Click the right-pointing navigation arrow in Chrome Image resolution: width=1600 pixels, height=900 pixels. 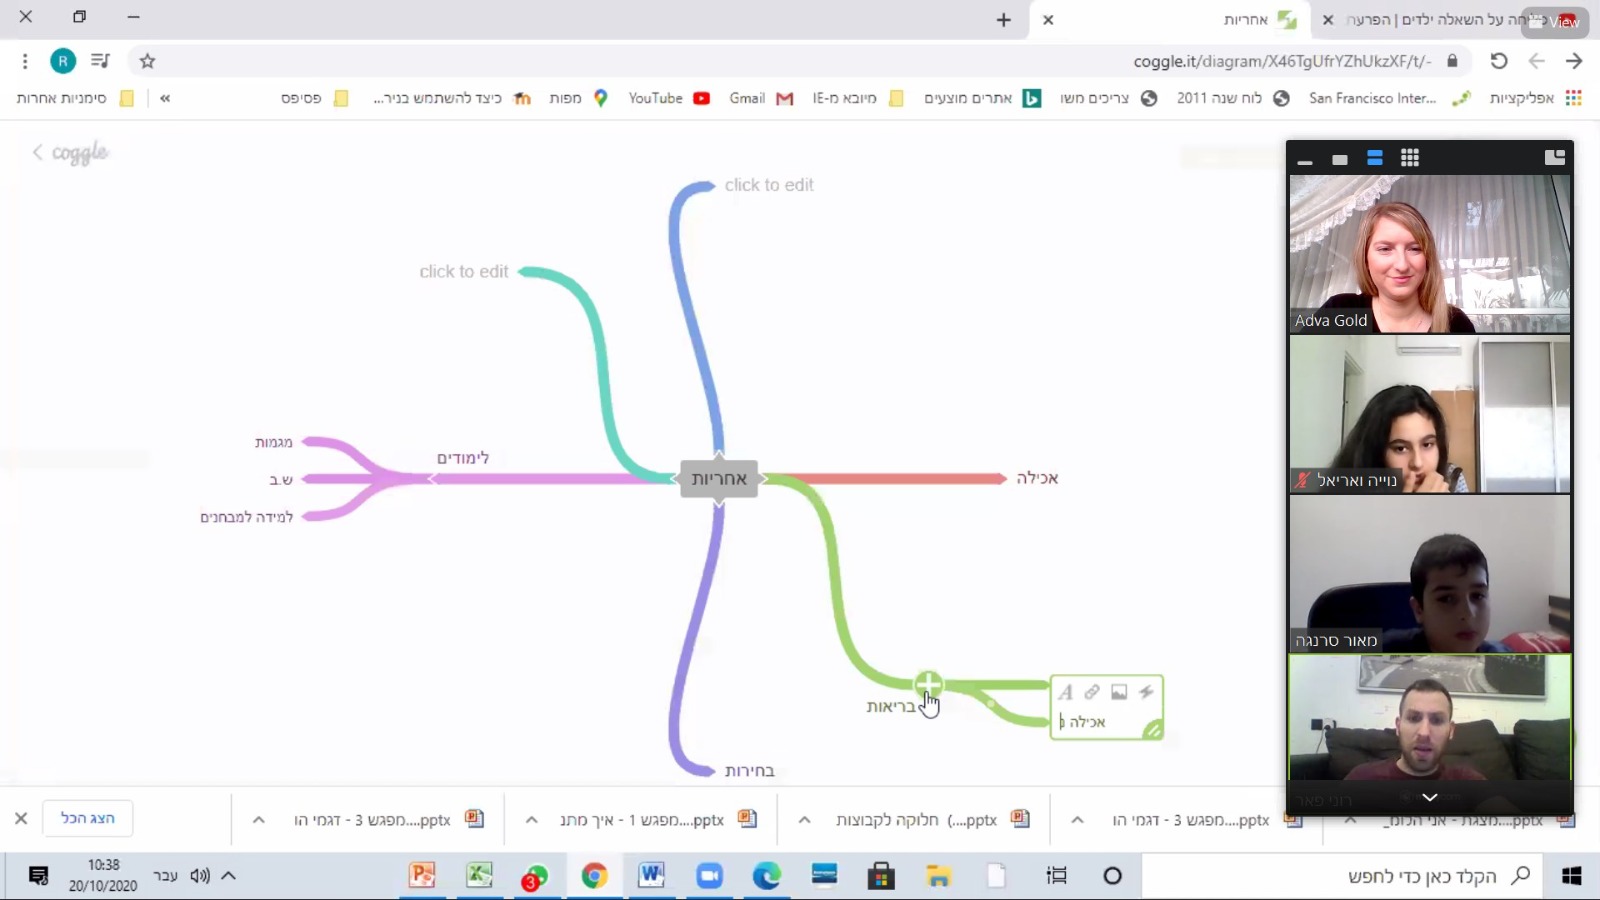pyautogui.click(x=1574, y=61)
